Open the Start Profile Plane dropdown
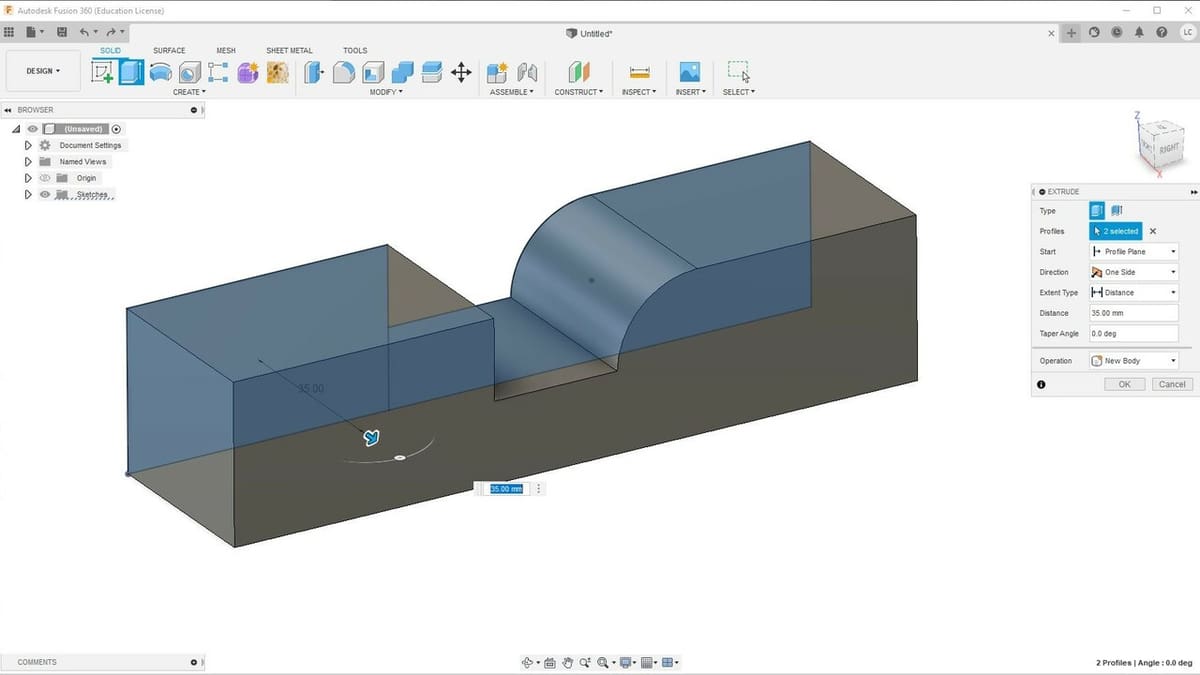This screenshot has height=675, width=1200. tap(1133, 252)
